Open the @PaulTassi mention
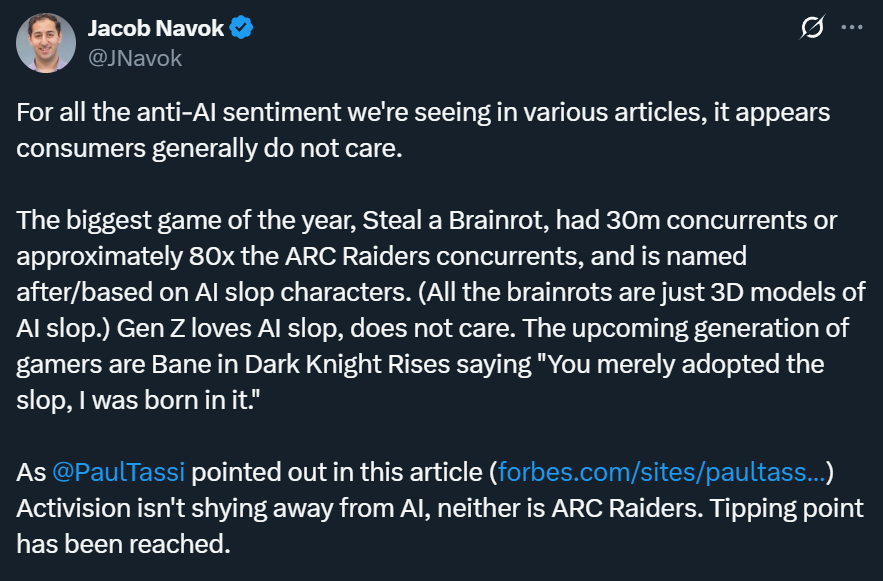Image resolution: width=883 pixels, height=581 pixels. pos(118,472)
